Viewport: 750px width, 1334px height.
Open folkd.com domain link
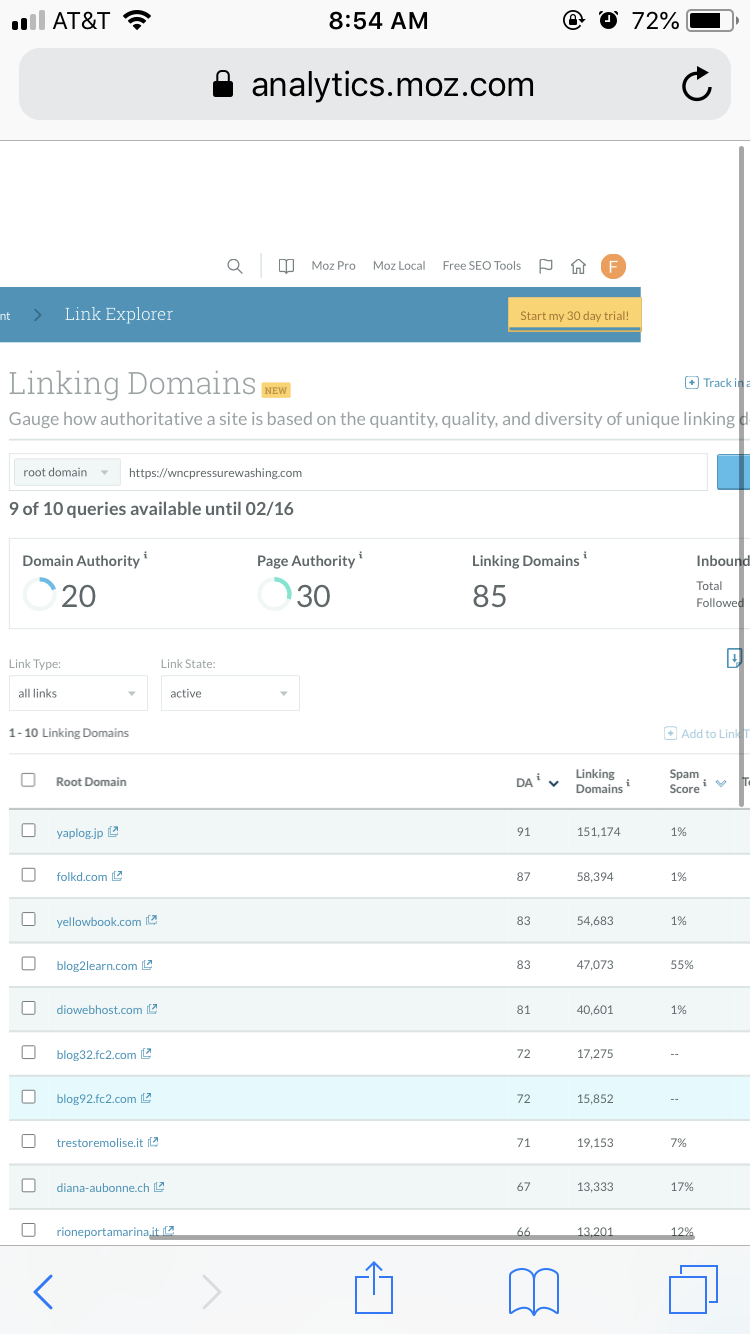pyautogui.click(x=82, y=877)
